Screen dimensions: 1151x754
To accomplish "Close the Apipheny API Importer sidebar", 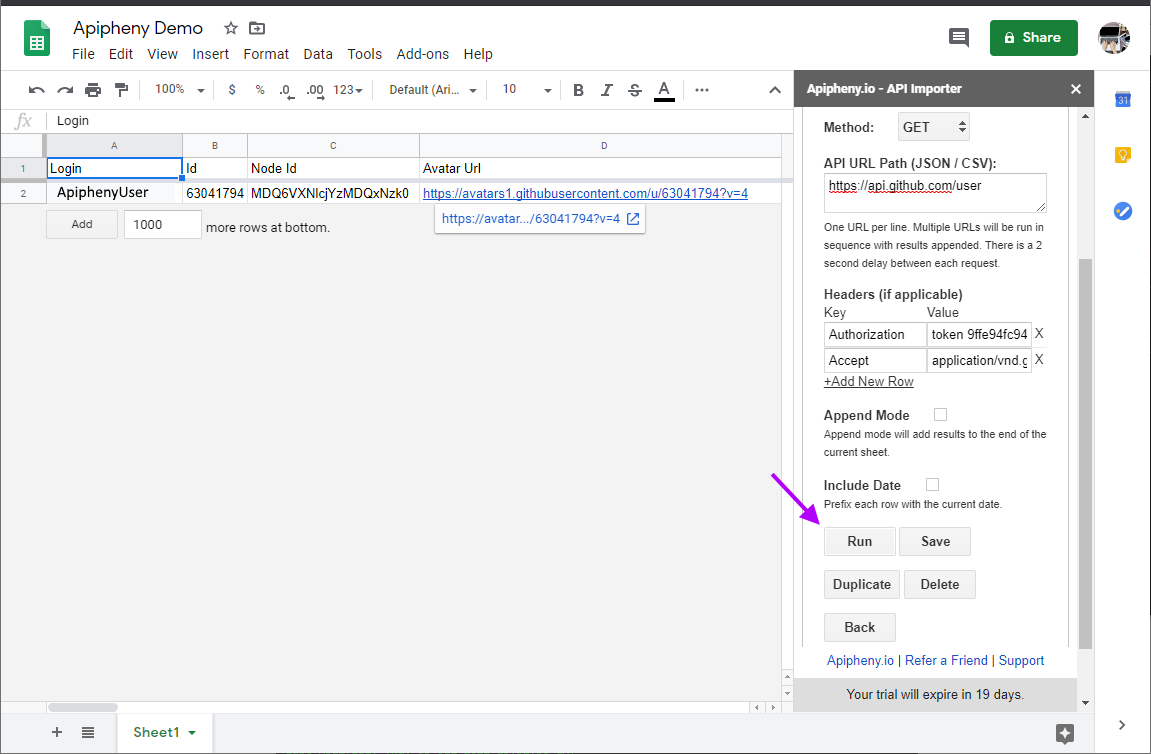I will click(1076, 89).
